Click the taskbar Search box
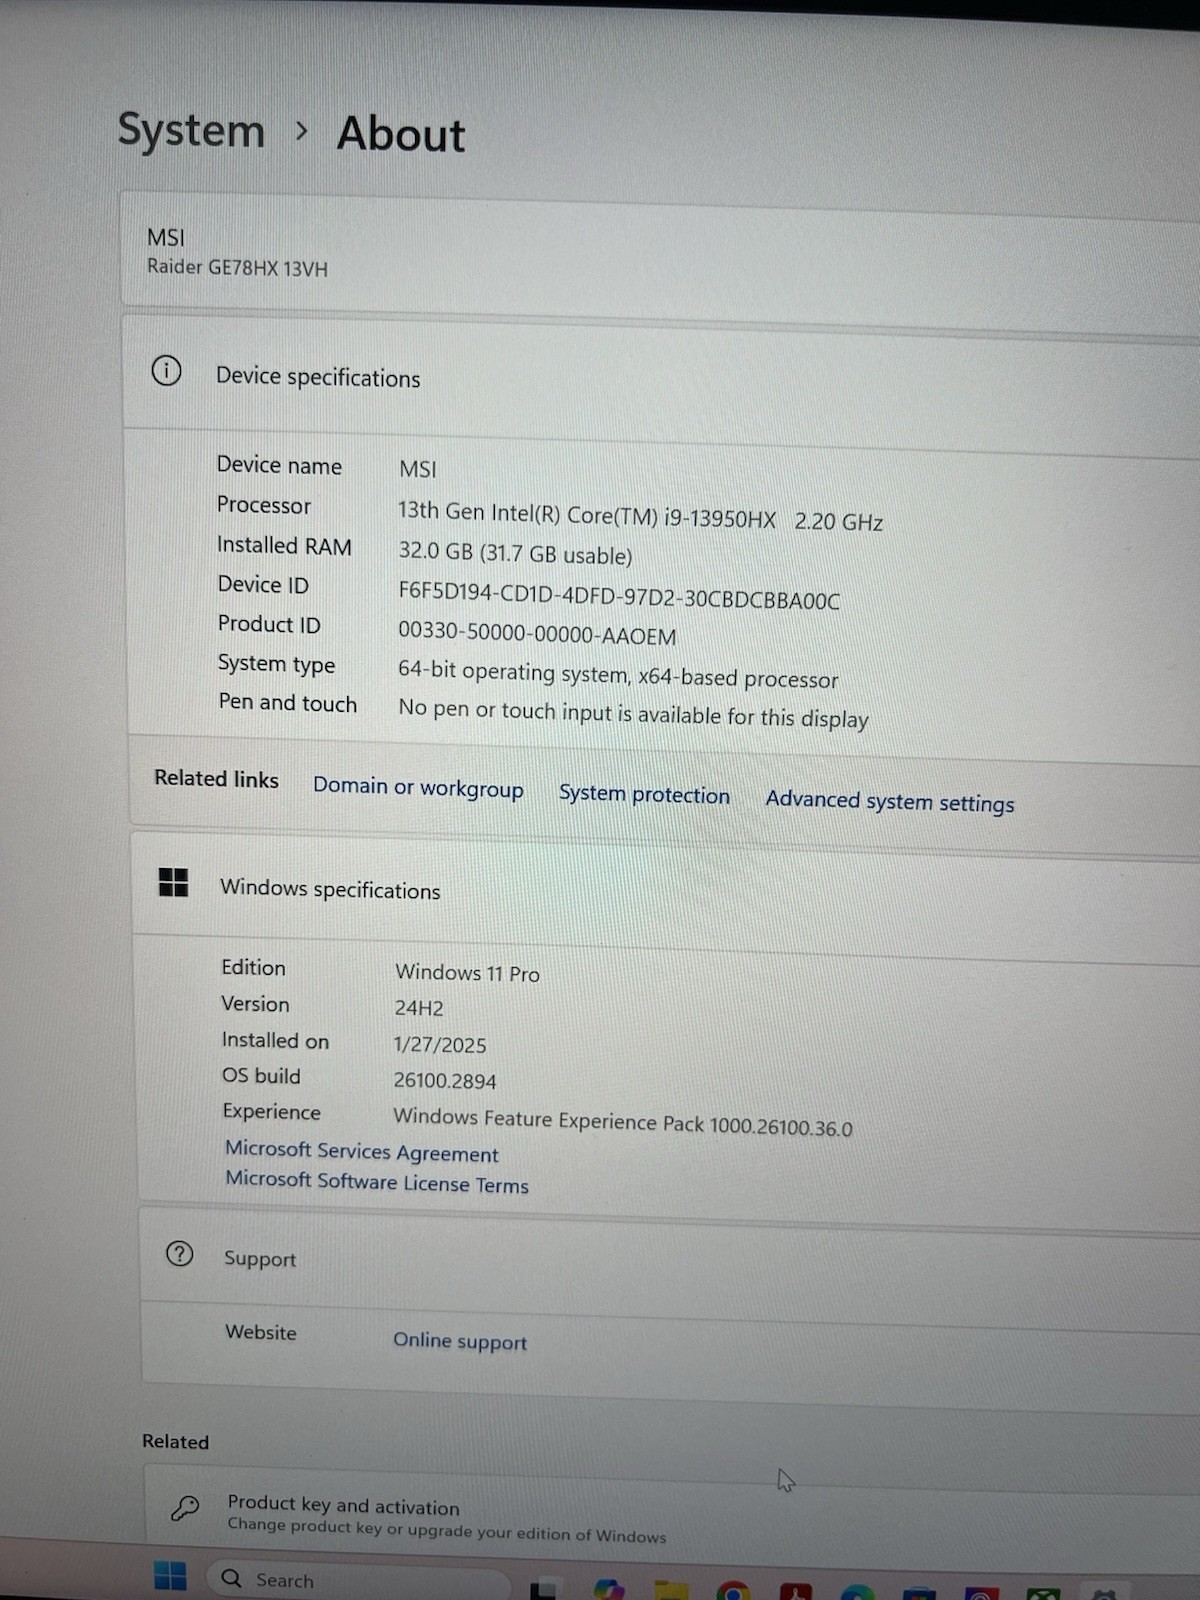 click(358, 1580)
